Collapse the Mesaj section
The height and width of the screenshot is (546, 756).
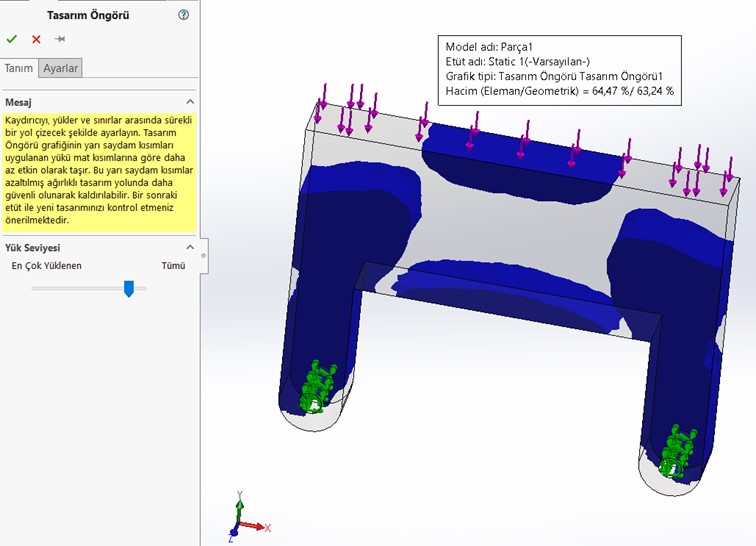point(189,102)
